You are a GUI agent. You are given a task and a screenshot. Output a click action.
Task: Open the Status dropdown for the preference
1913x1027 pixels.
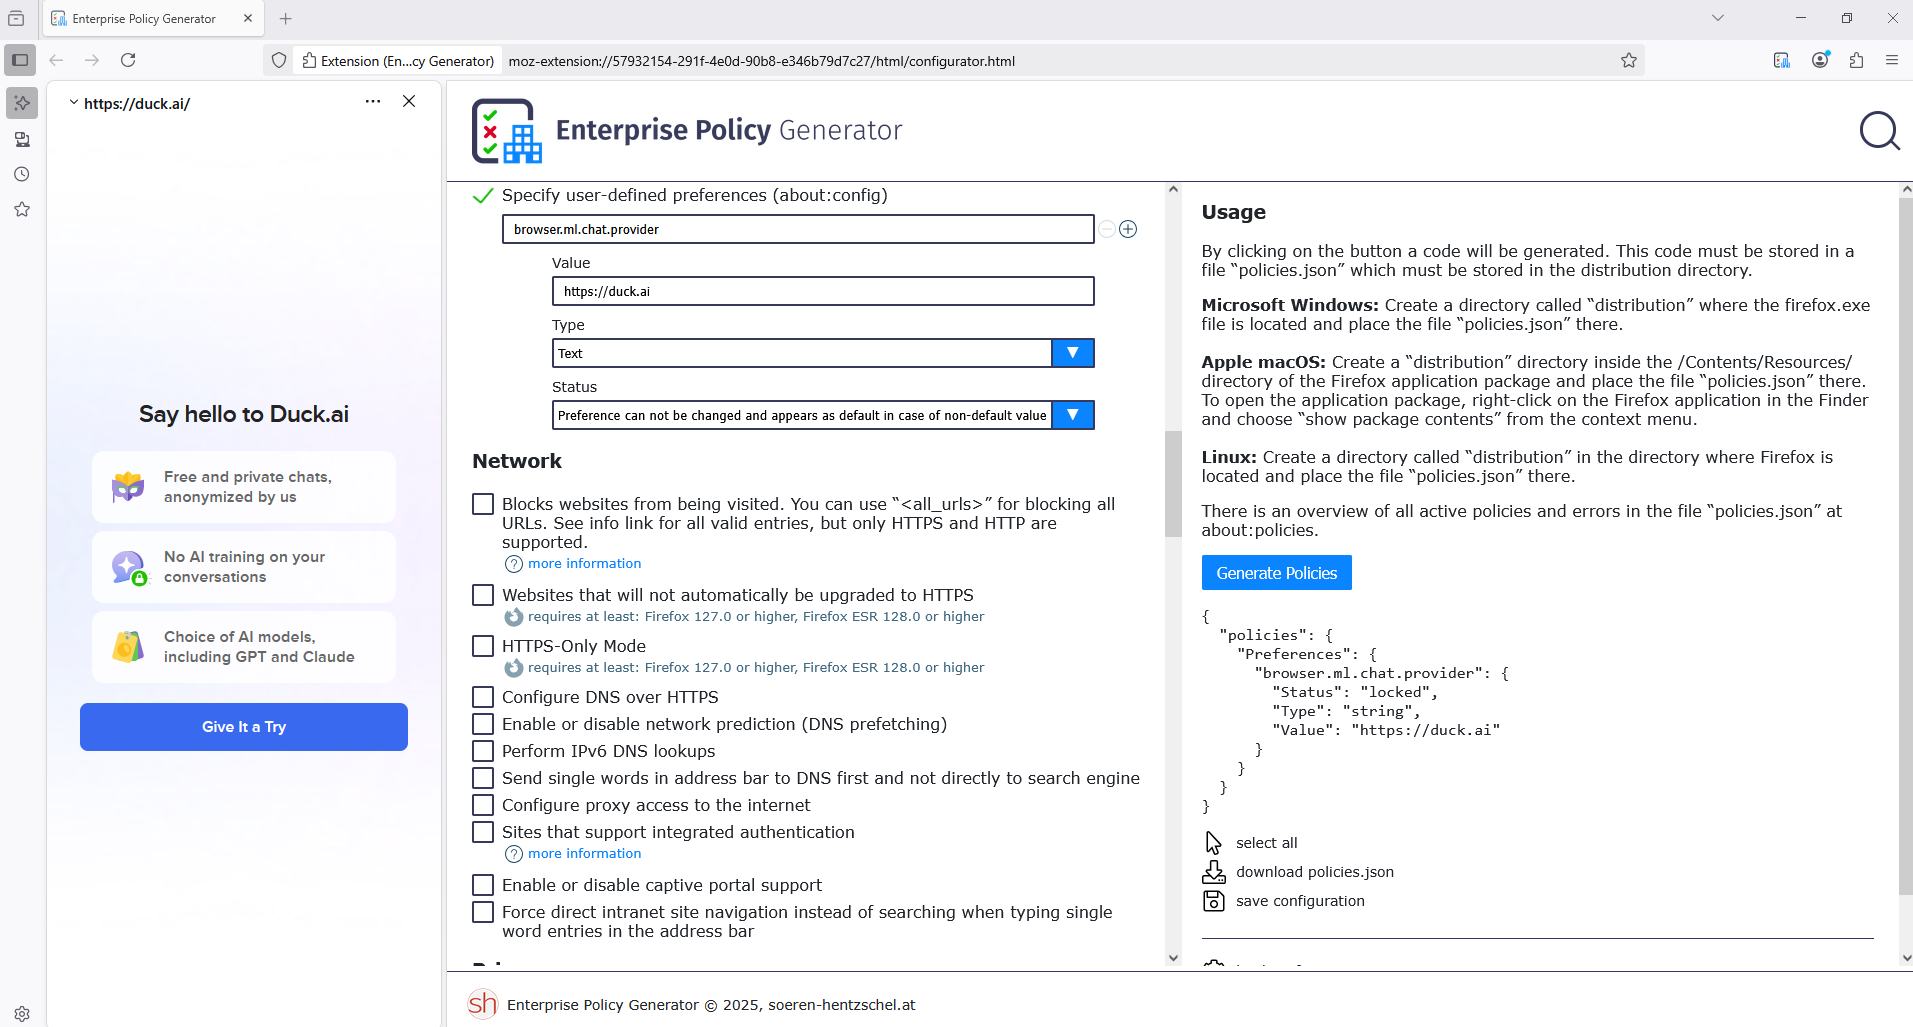[x=823, y=415]
